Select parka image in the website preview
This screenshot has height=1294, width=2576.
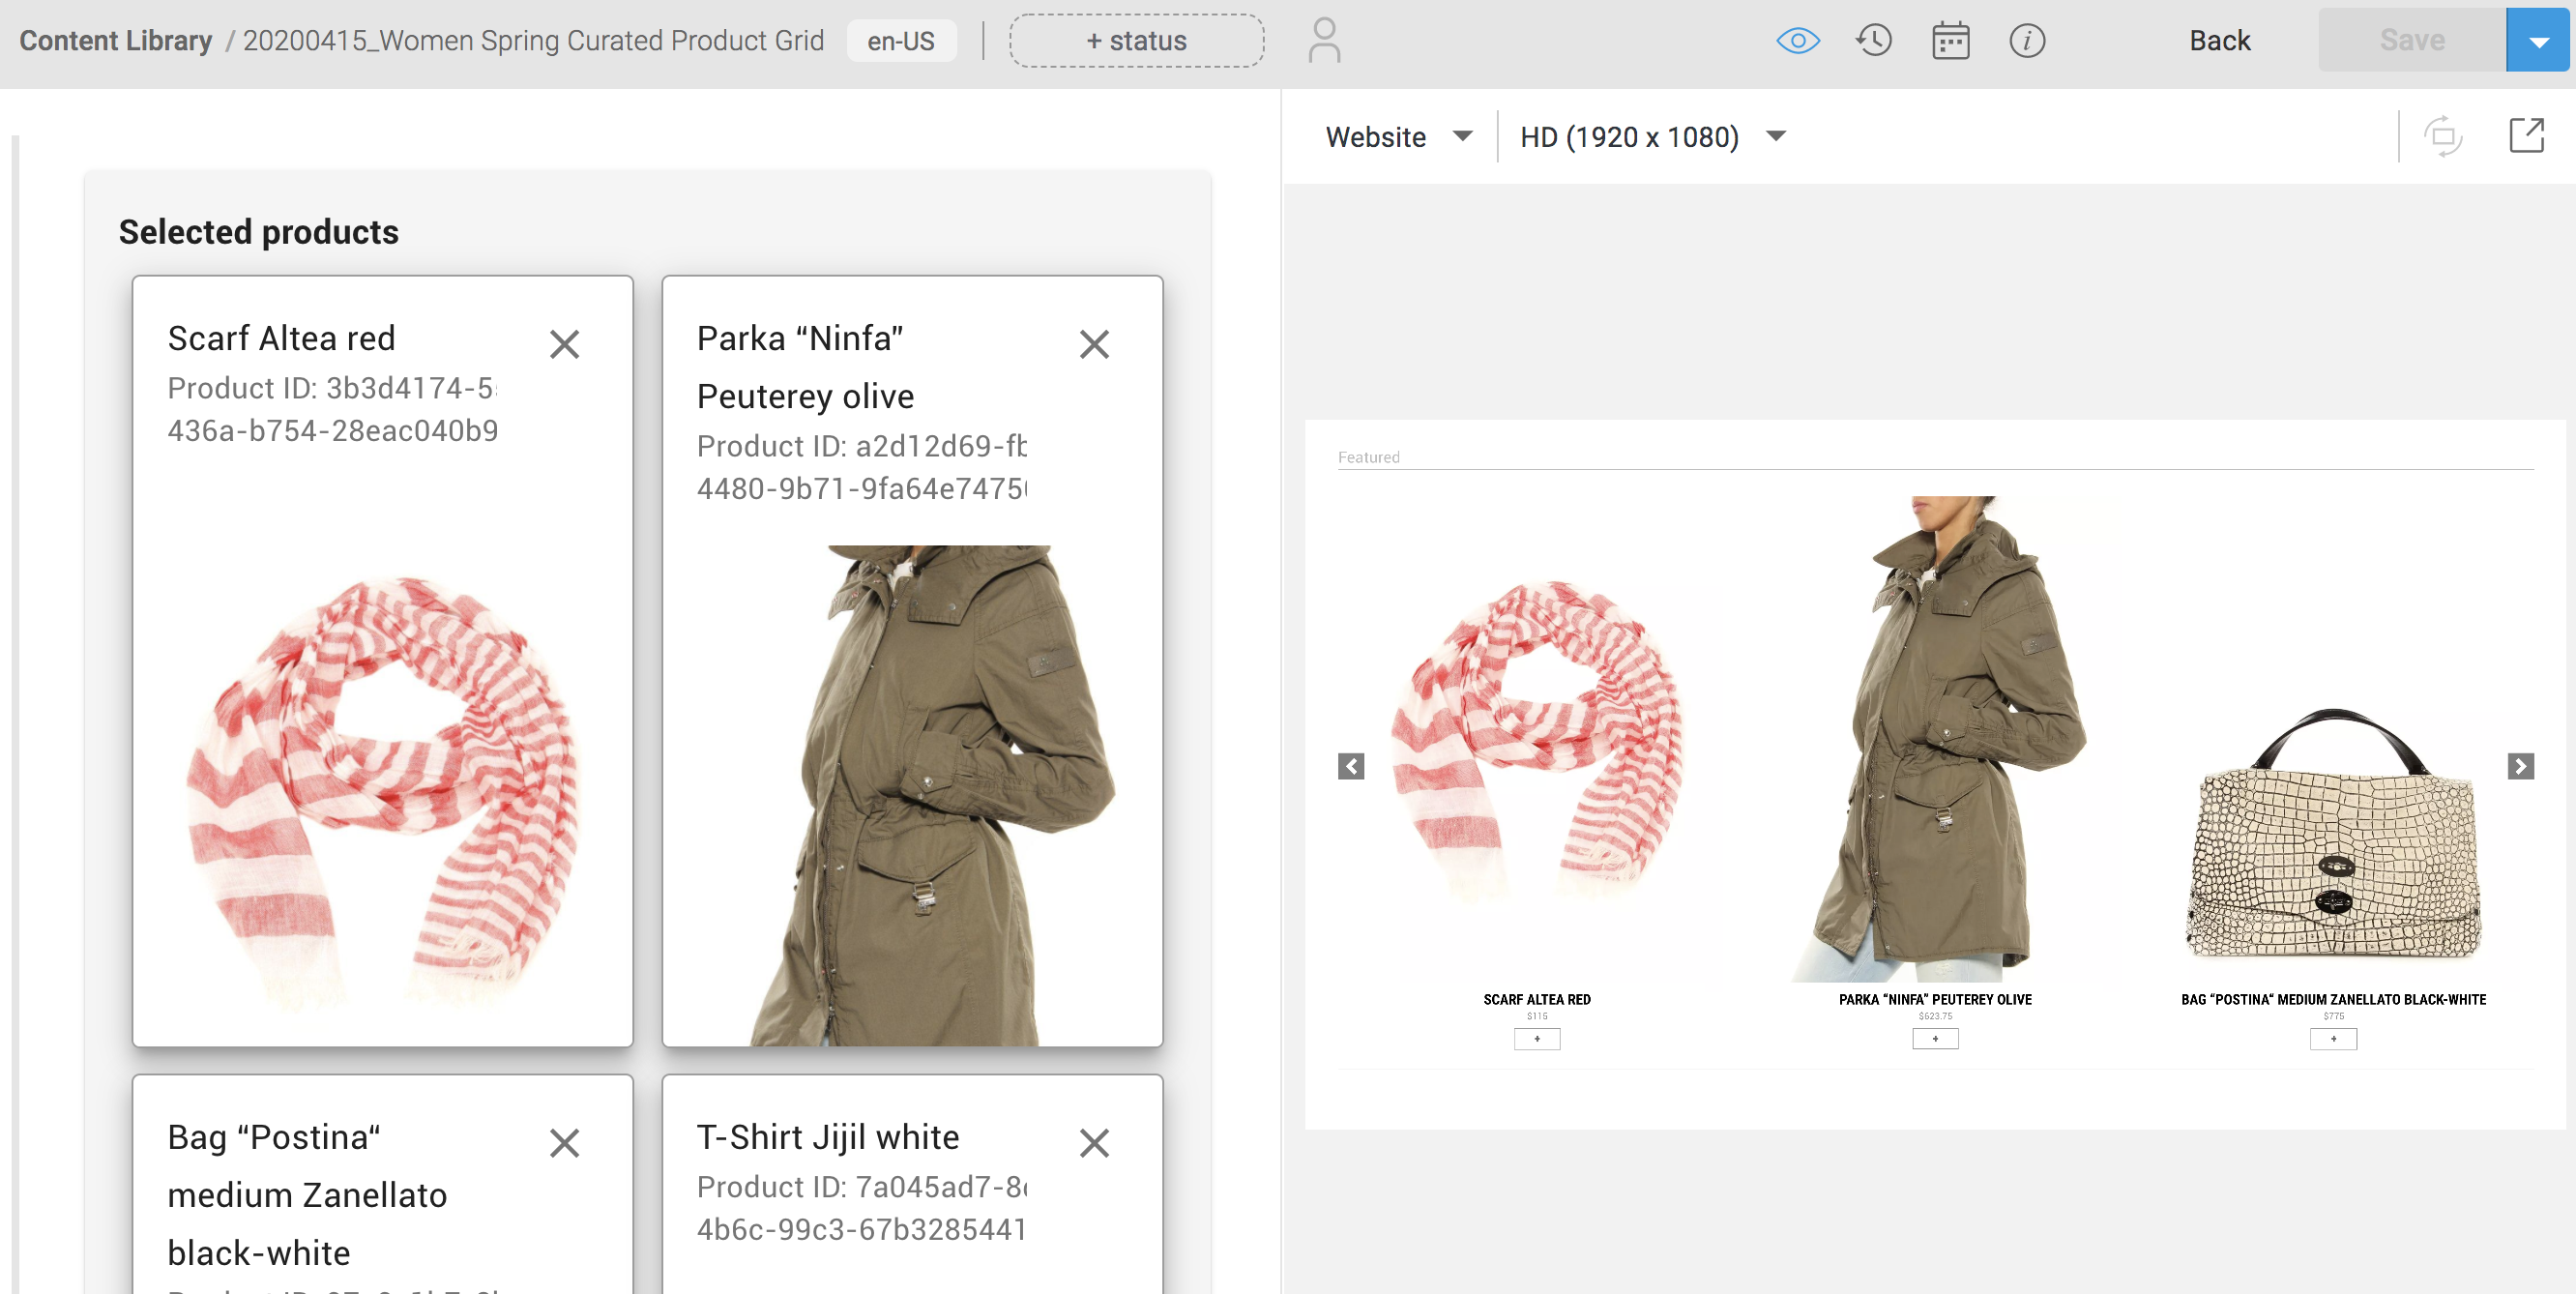click(1935, 740)
